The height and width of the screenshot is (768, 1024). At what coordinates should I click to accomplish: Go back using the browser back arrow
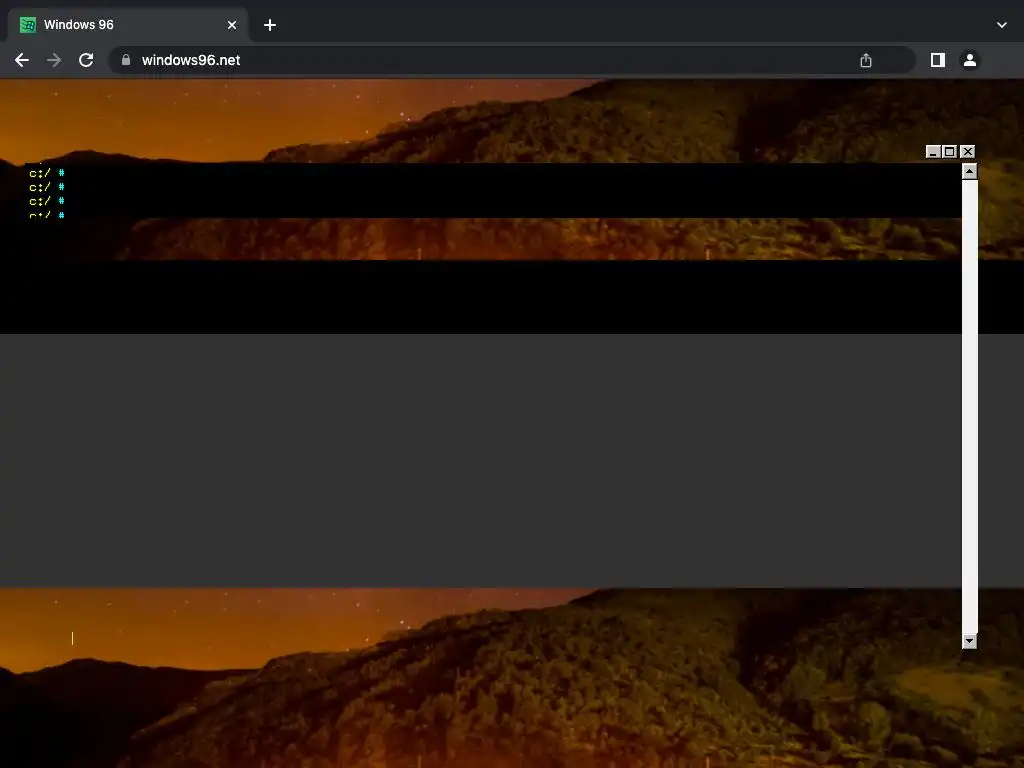click(22, 60)
